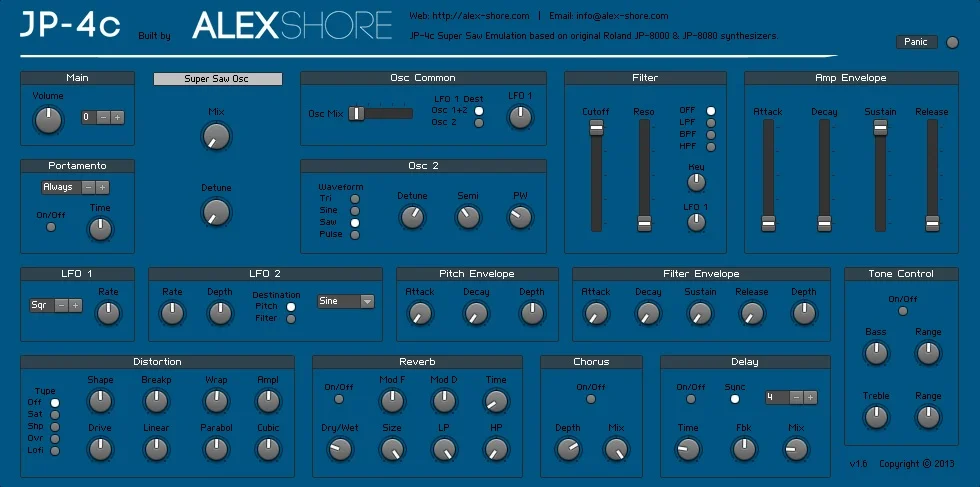Select Tri waveform for Osc 2
This screenshot has width=980, height=487.
[355, 199]
